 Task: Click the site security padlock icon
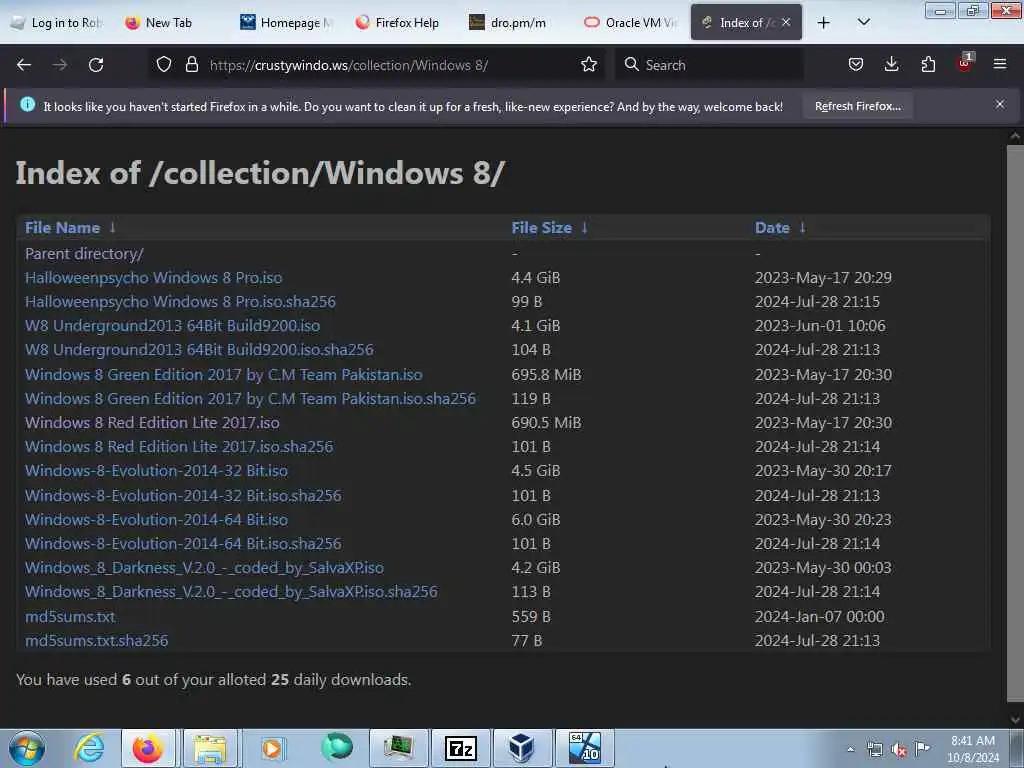(x=191, y=65)
